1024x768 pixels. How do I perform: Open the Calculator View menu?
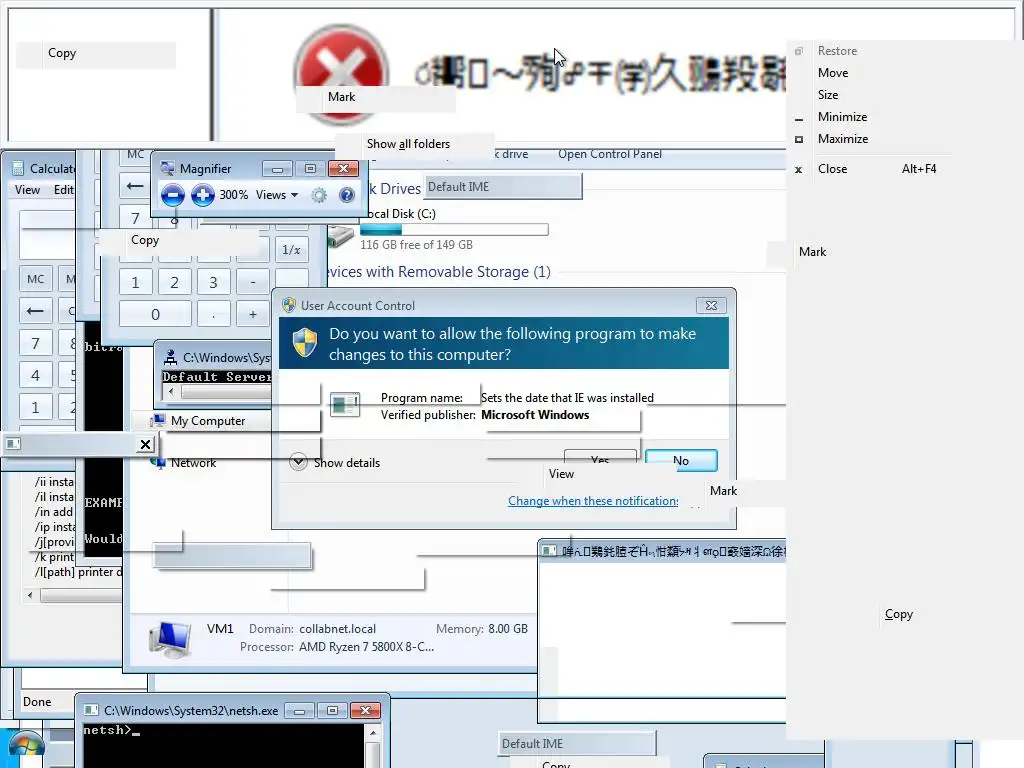27,189
